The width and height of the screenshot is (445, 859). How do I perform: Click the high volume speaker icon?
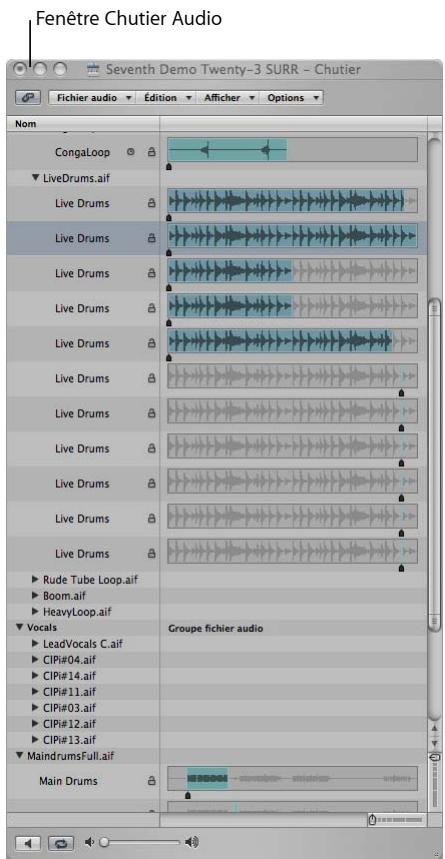point(191,842)
